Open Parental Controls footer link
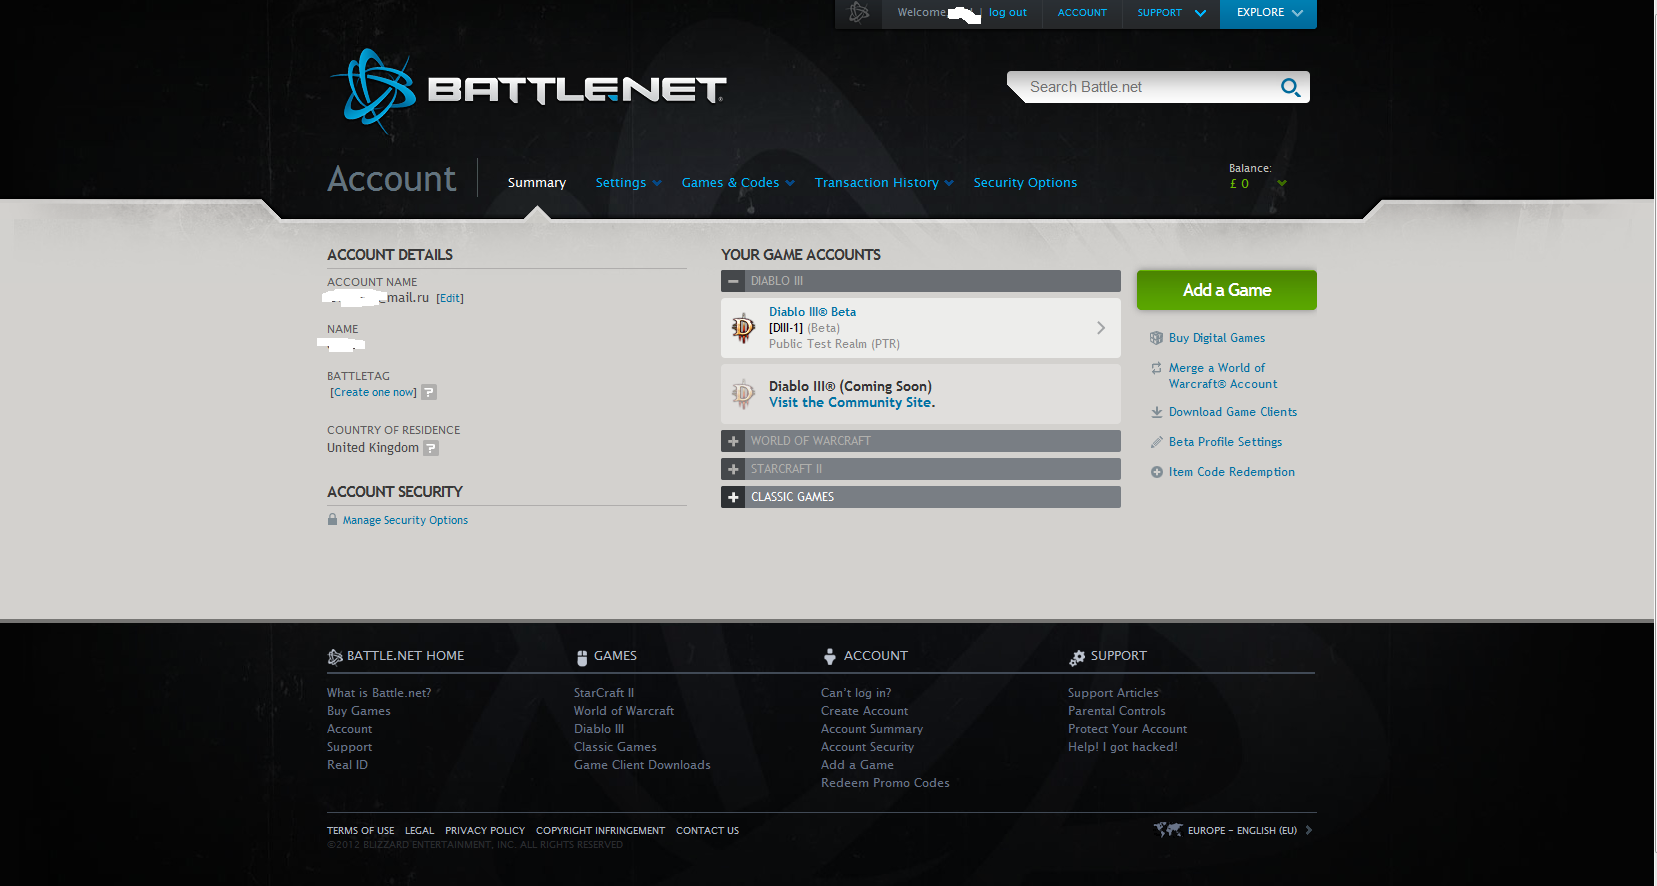Screen dimensions: 1657x886 [1117, 711]
